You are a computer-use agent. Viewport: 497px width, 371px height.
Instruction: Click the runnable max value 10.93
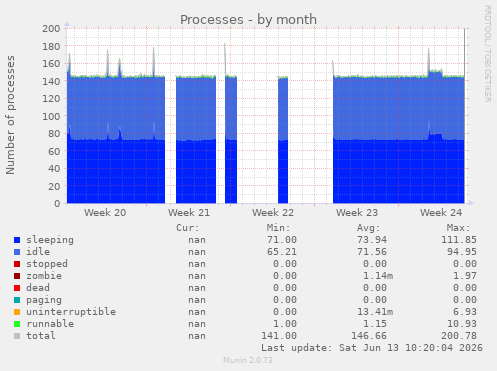tap(462, 324)
